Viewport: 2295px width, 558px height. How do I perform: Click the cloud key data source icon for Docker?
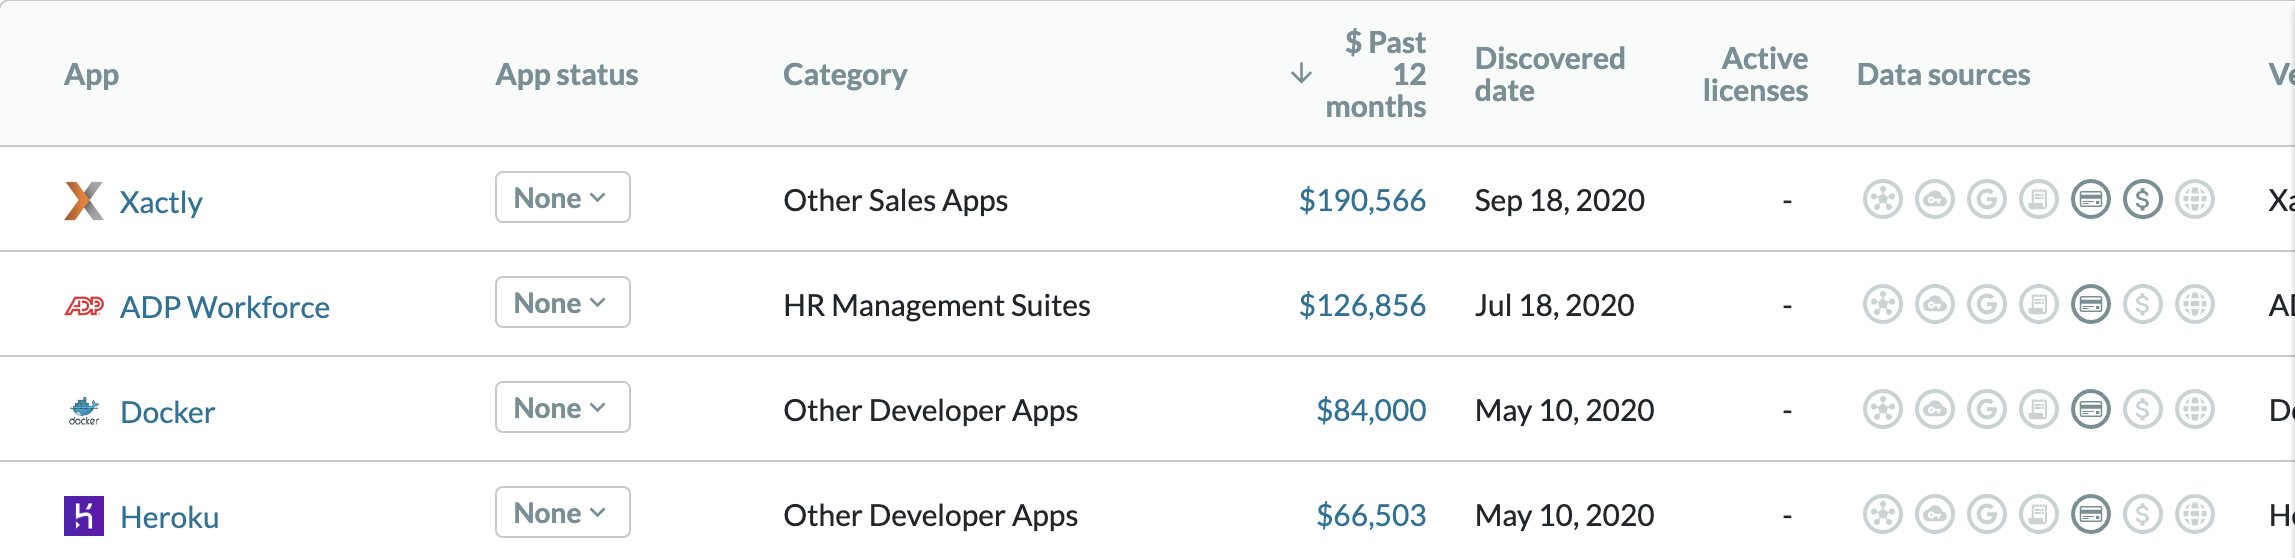coord(1934,410)
